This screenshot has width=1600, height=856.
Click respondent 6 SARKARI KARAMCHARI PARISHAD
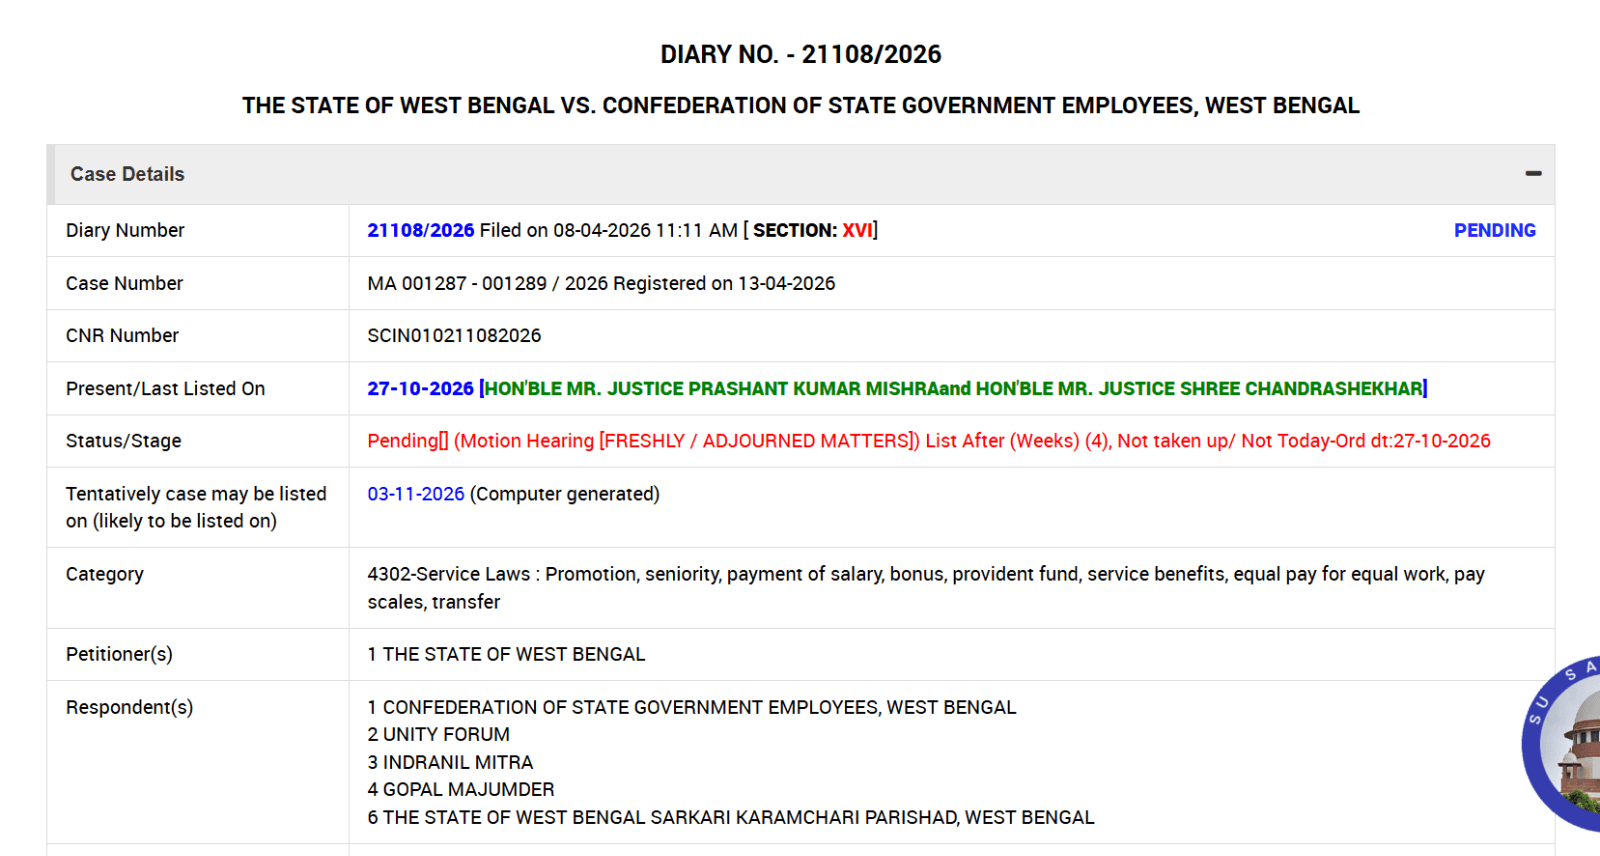pos(731,817)
